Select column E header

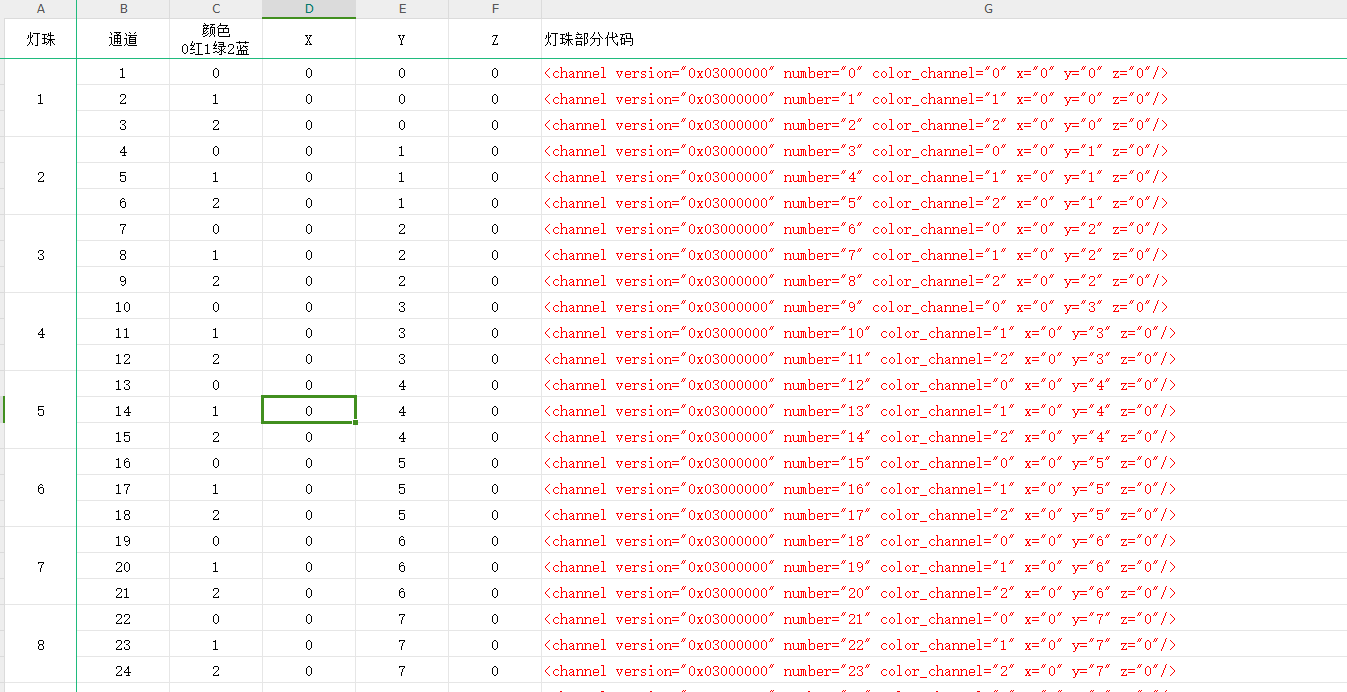click(x=402, y=9)
